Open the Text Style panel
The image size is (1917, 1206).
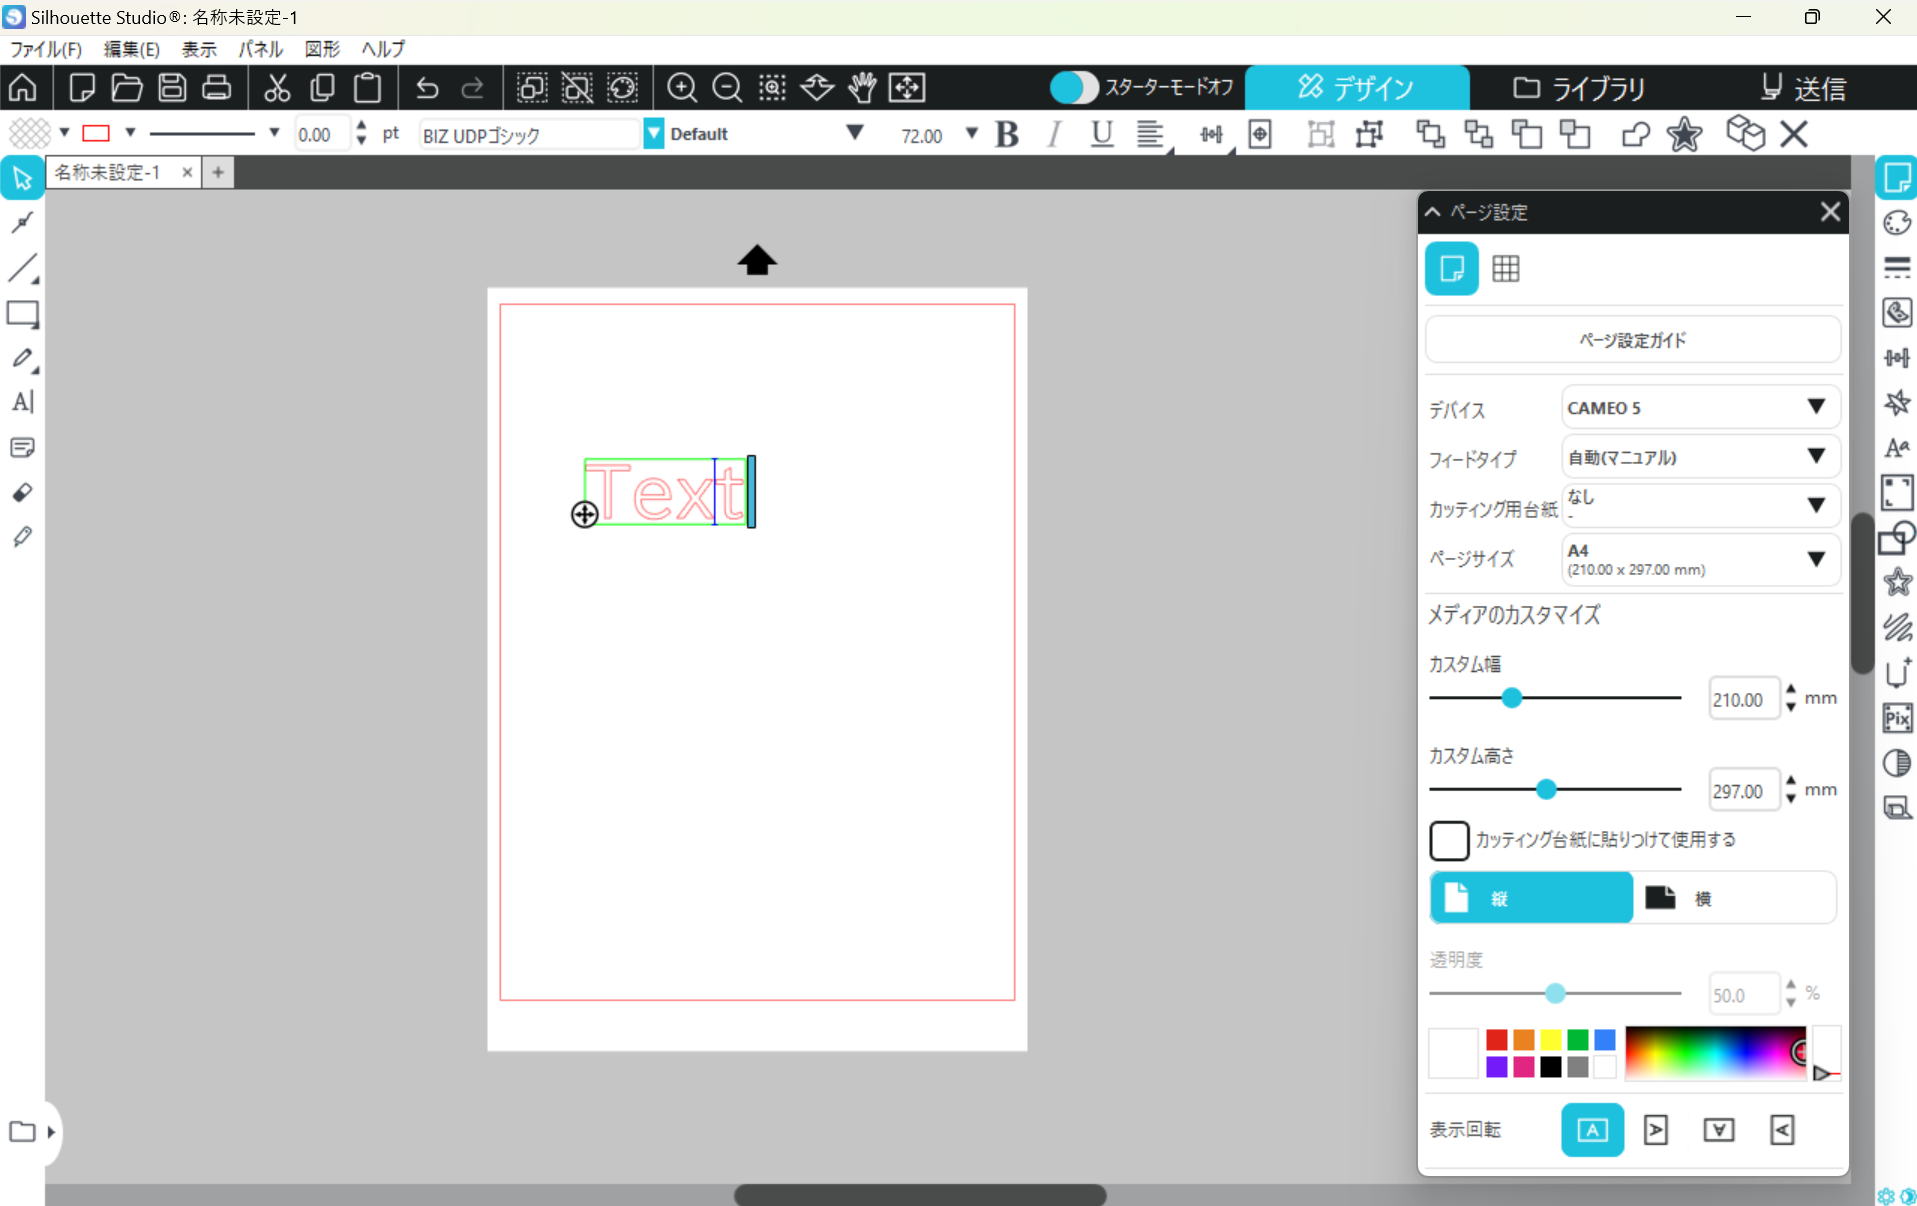1897,447
